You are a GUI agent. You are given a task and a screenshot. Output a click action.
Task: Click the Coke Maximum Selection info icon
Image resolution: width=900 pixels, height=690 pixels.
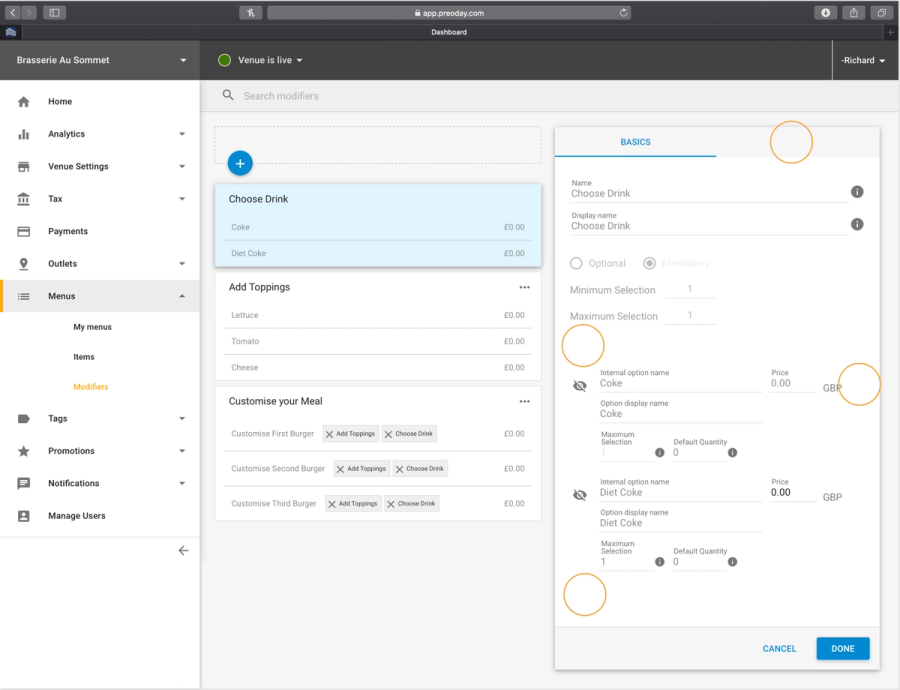click(x=660, y=453)
